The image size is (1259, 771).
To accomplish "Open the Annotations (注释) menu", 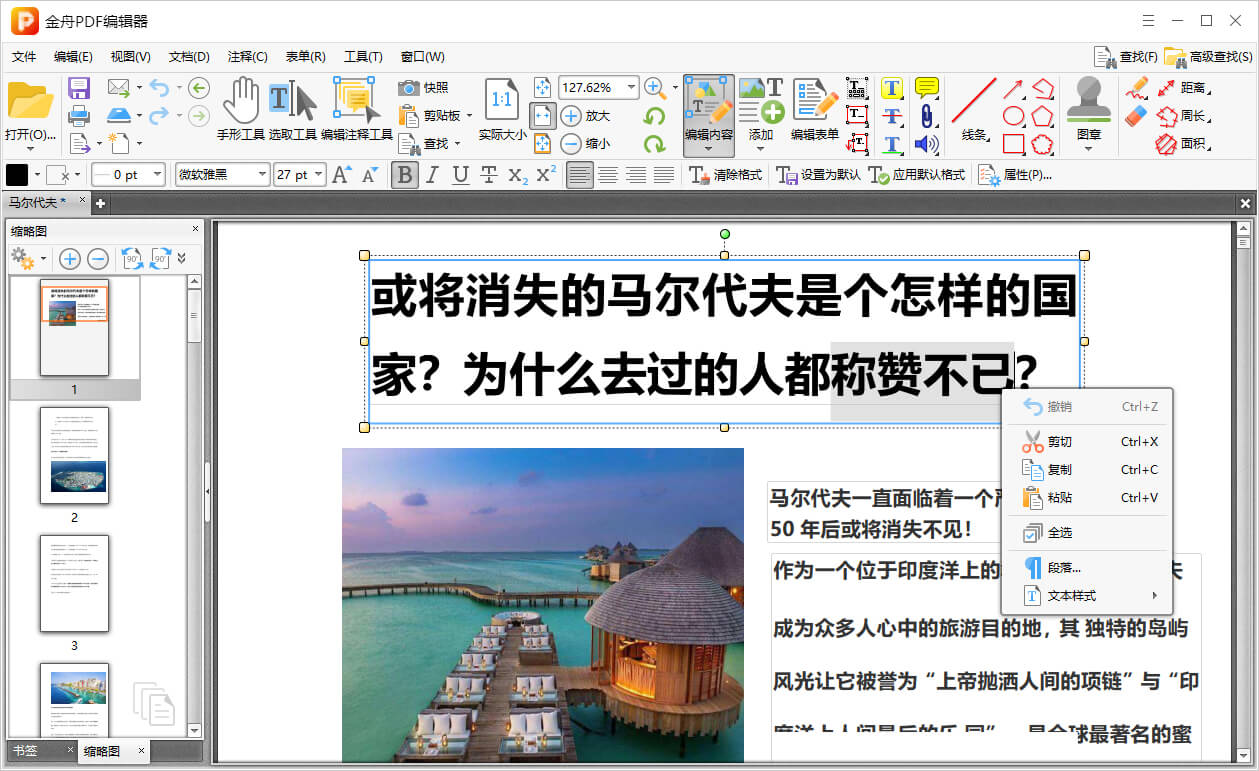I will pyautogui.click(x=247, y=57).
